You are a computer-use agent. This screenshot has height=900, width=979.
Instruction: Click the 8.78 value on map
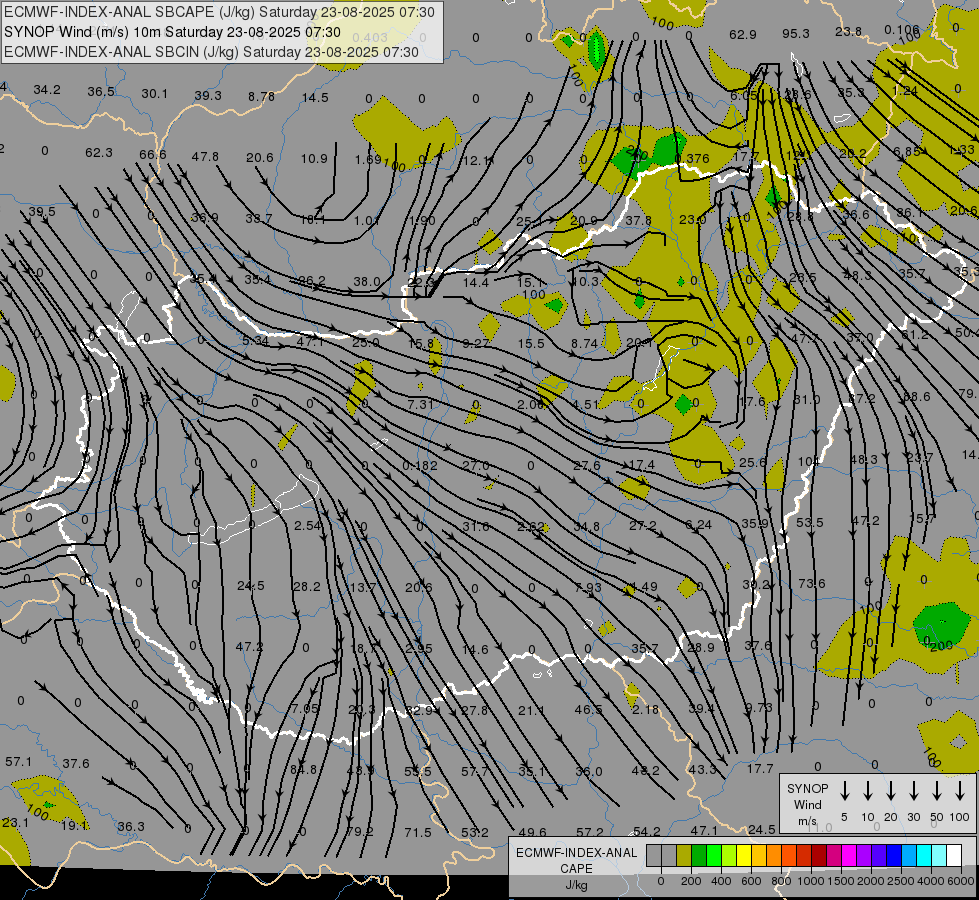point(261,96)
